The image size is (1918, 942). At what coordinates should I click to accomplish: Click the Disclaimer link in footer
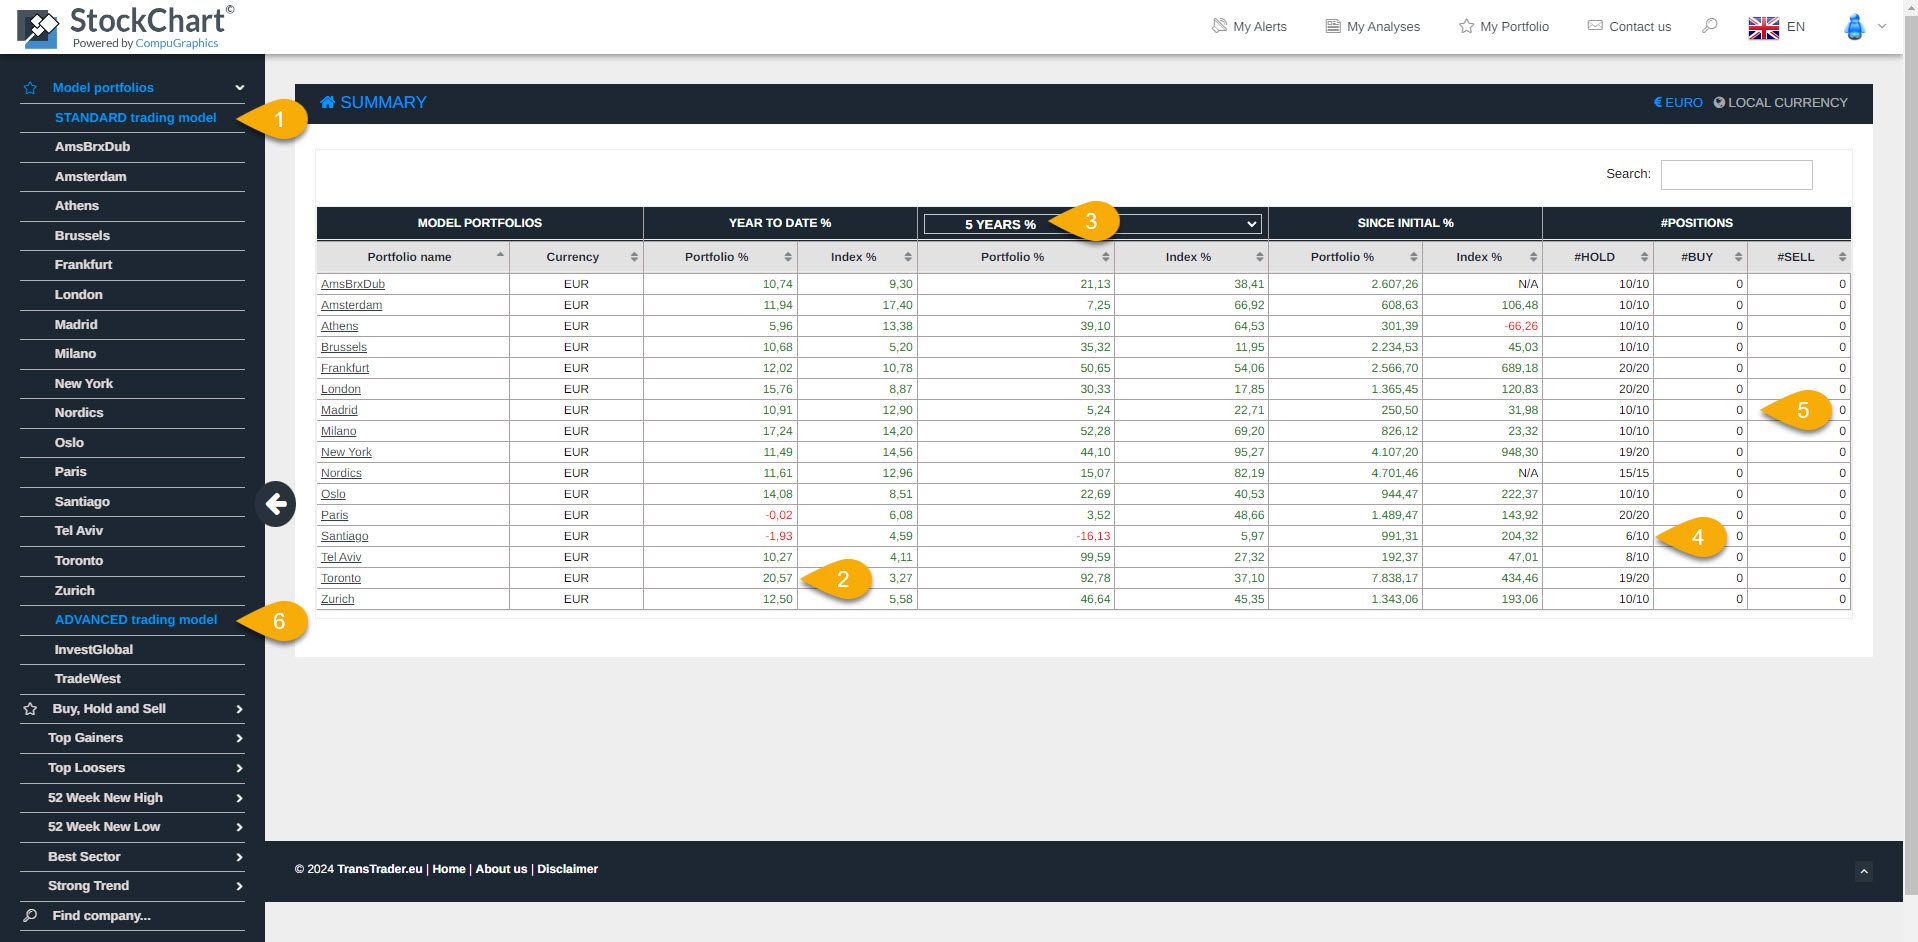(x=567, y=869)
